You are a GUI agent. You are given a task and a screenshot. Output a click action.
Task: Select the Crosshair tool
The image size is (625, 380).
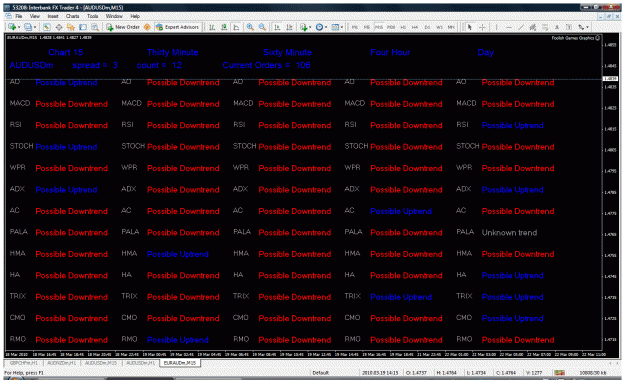coord(482,27)
